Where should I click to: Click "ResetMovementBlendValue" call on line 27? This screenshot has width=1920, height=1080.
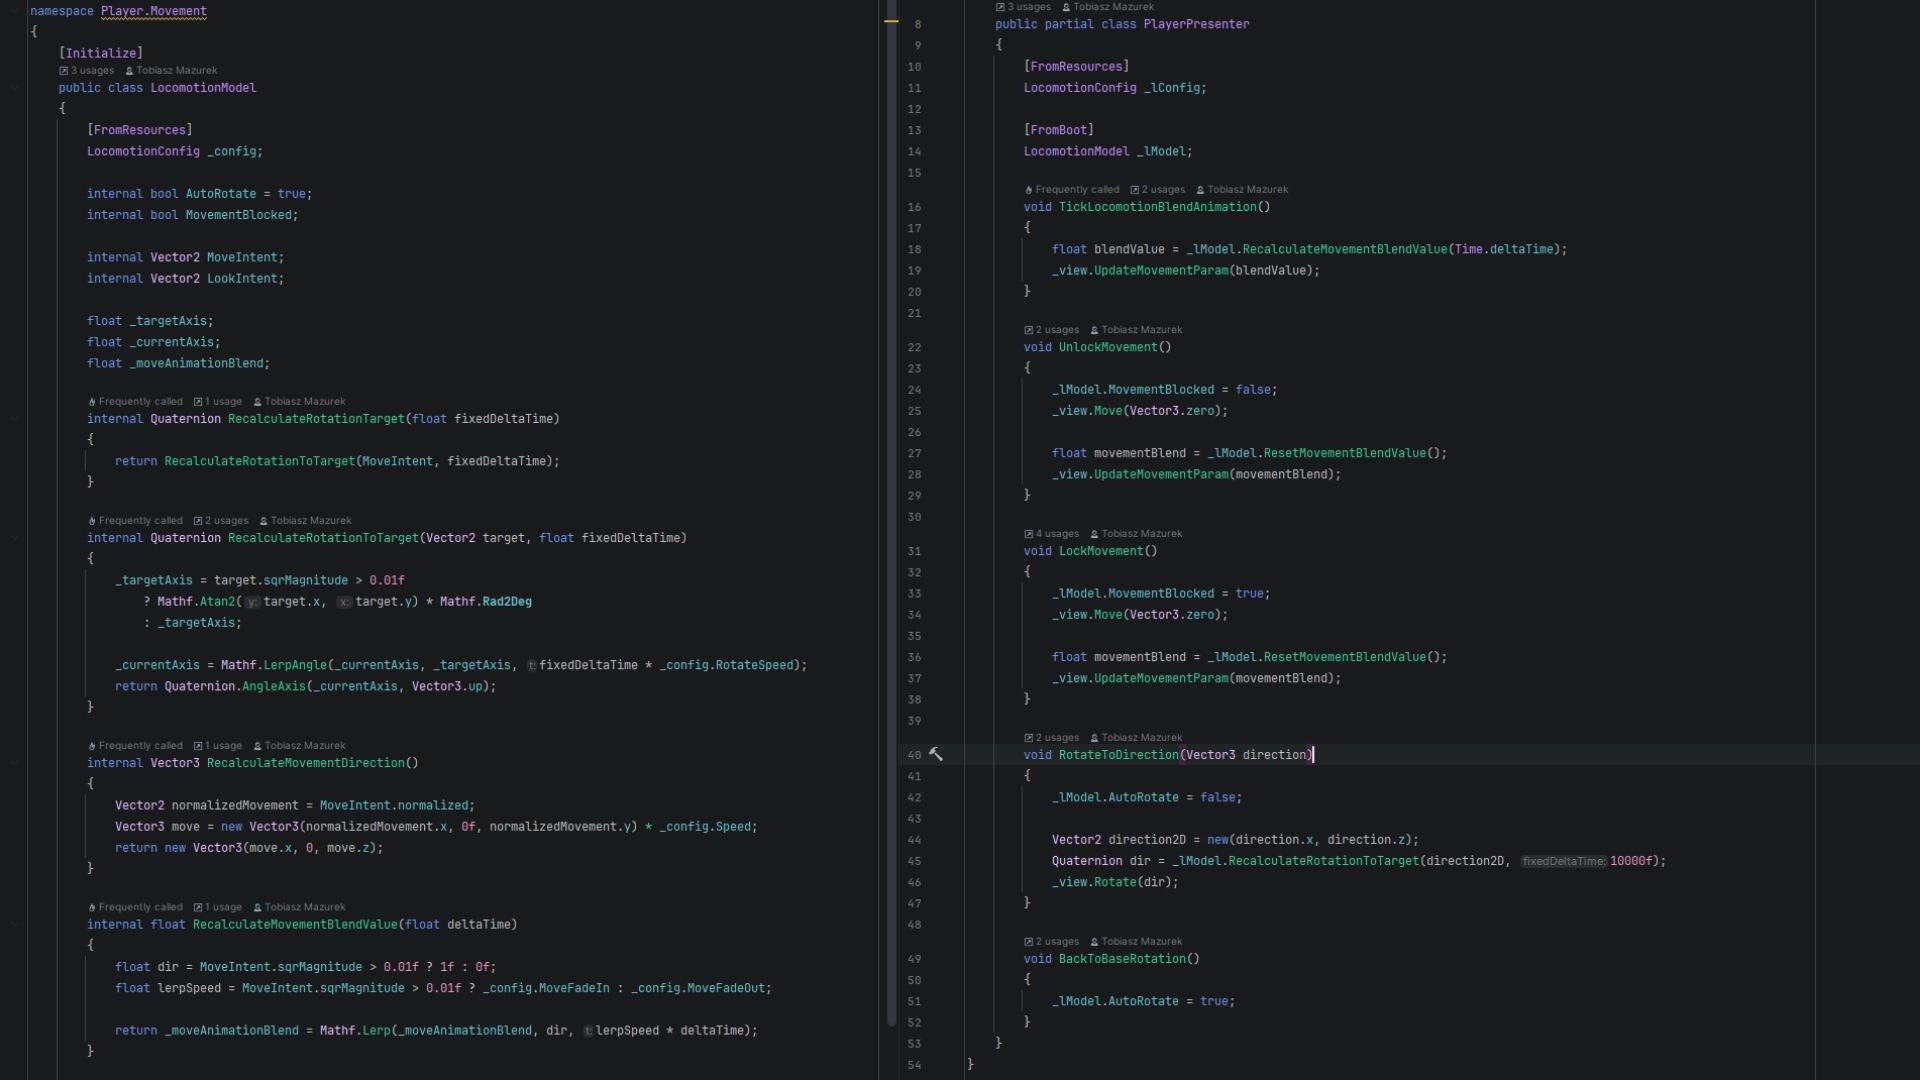point(1345,454)
